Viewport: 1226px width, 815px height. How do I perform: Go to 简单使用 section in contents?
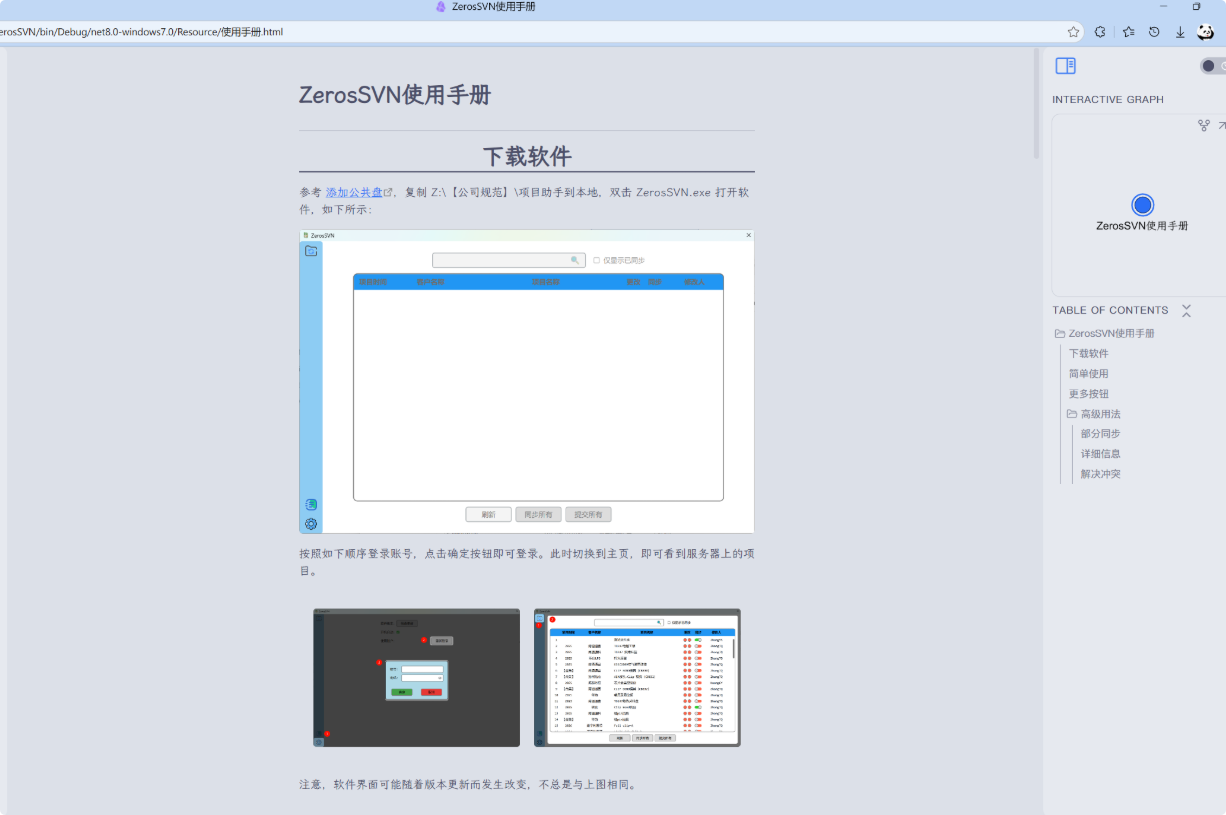(x=1088, y=374)
